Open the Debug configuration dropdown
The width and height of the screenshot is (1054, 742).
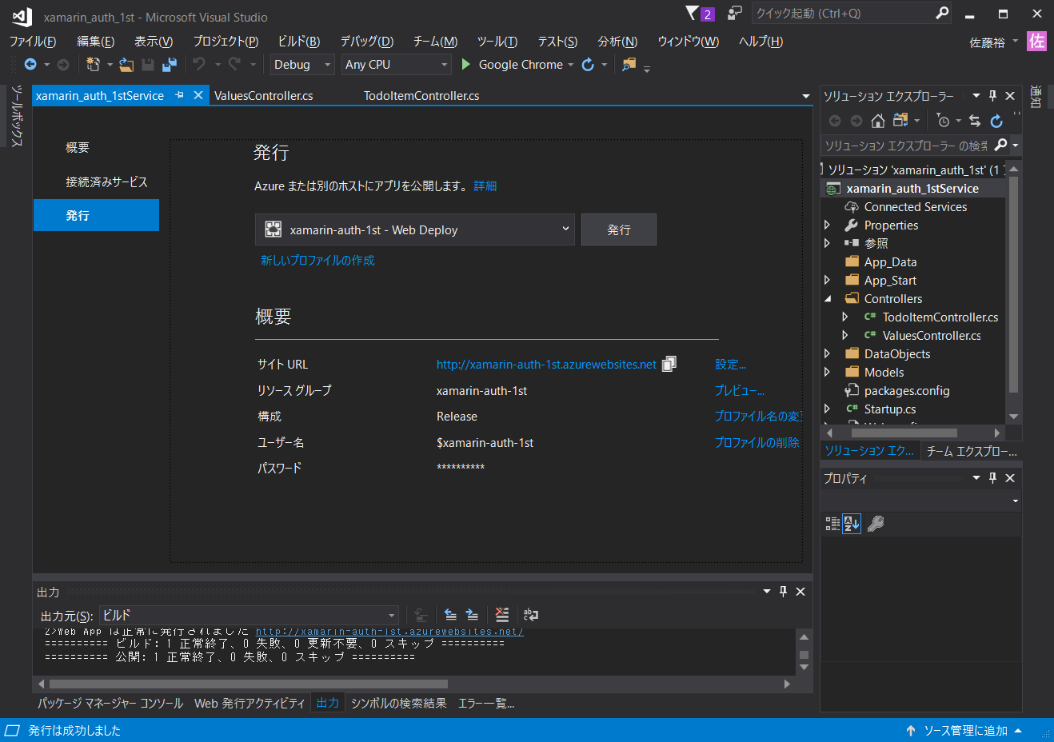click(x=302, y=65)
